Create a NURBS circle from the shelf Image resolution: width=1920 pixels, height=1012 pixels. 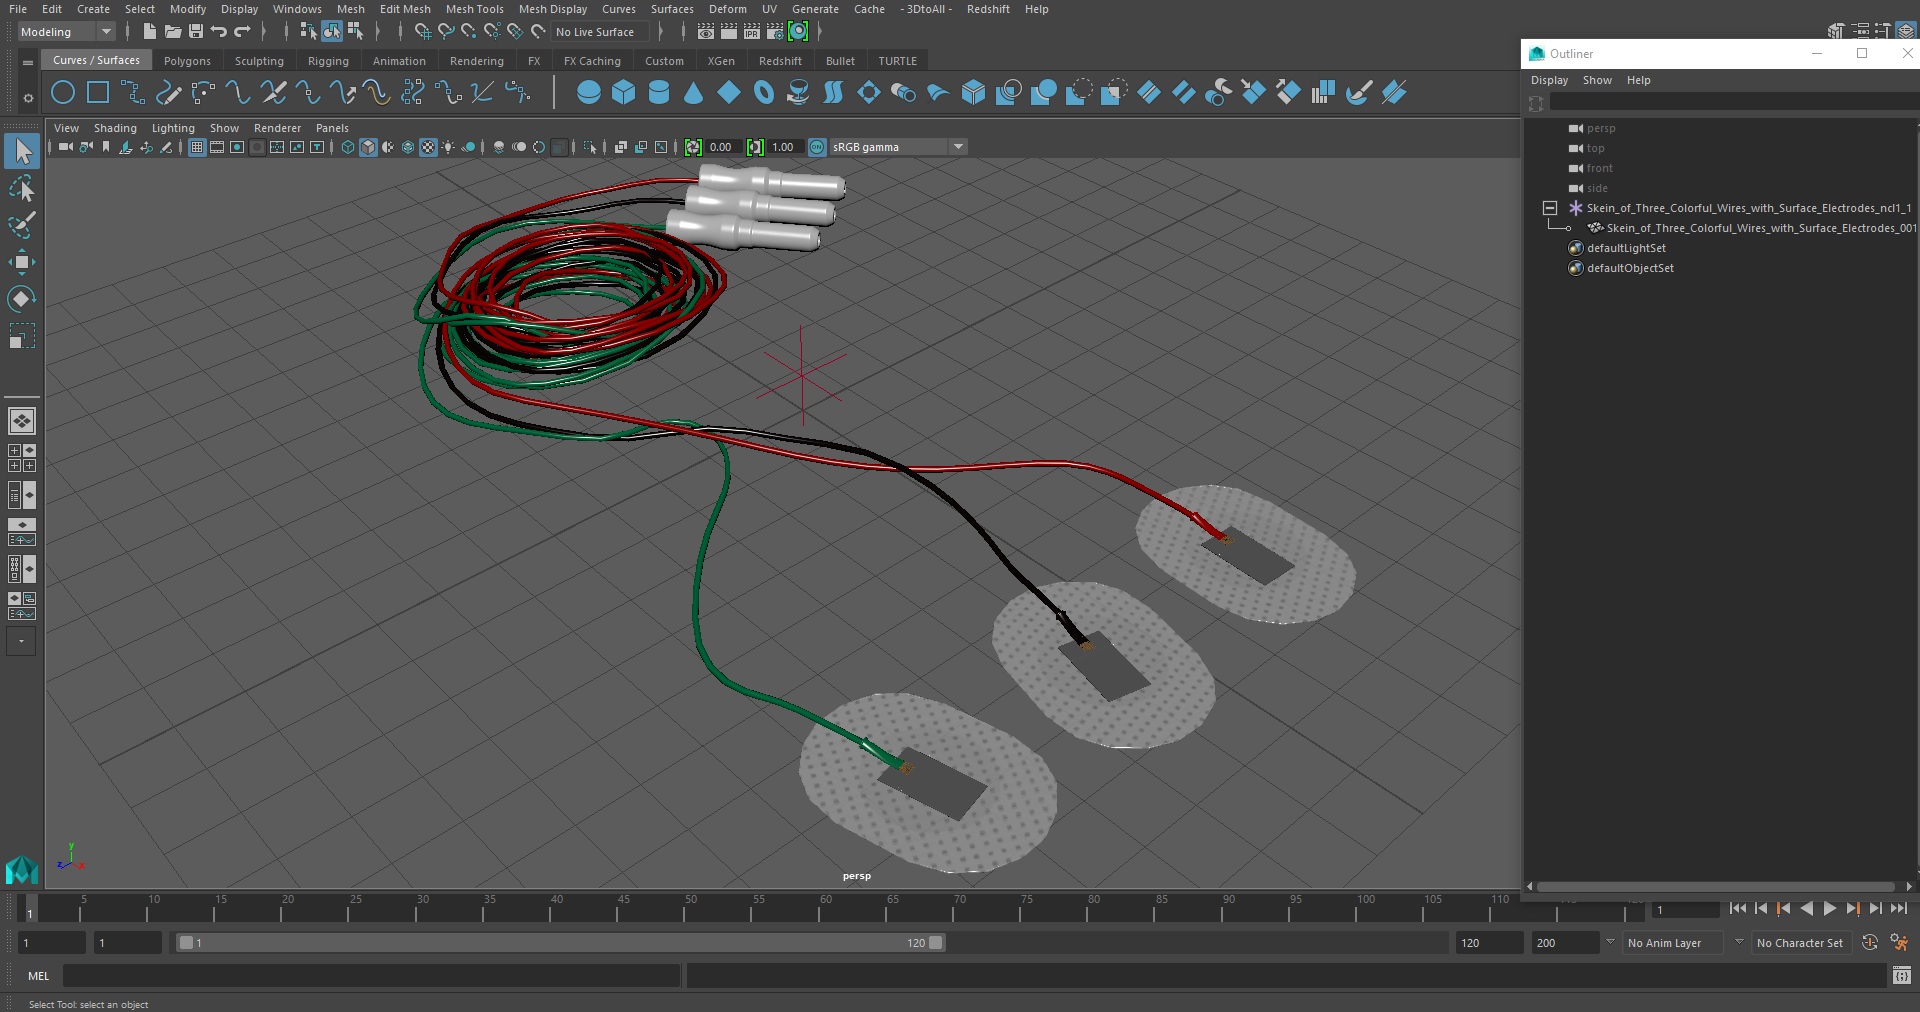[x=63, y=93]
